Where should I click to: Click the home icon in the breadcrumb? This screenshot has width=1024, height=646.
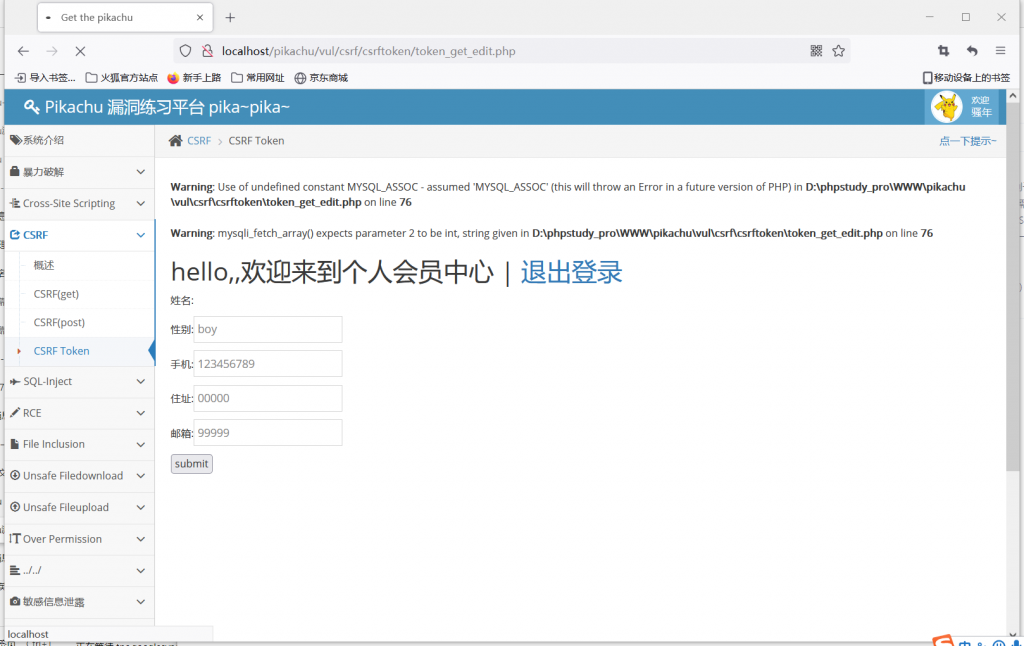coord(176,141)
